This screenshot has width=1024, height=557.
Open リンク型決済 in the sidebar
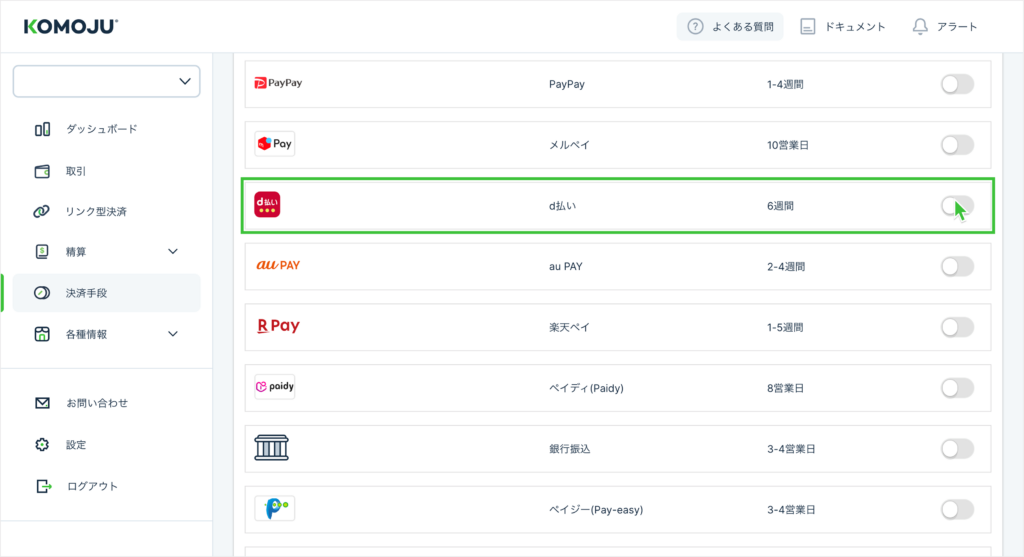tap(96, 212)
